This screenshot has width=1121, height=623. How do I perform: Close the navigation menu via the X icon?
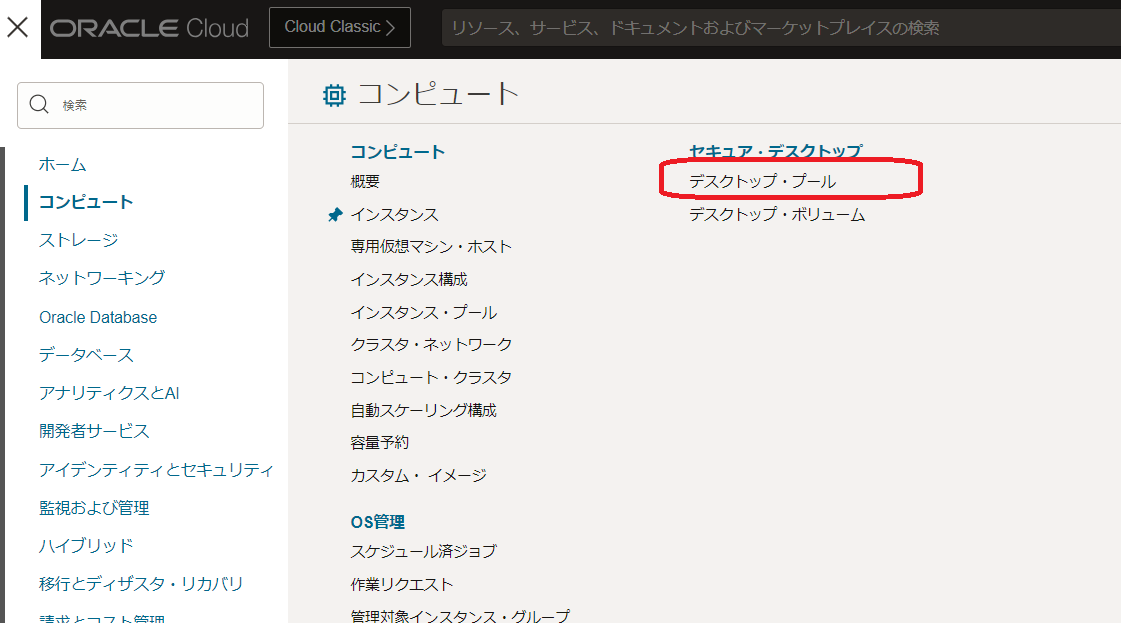point(17,27)
